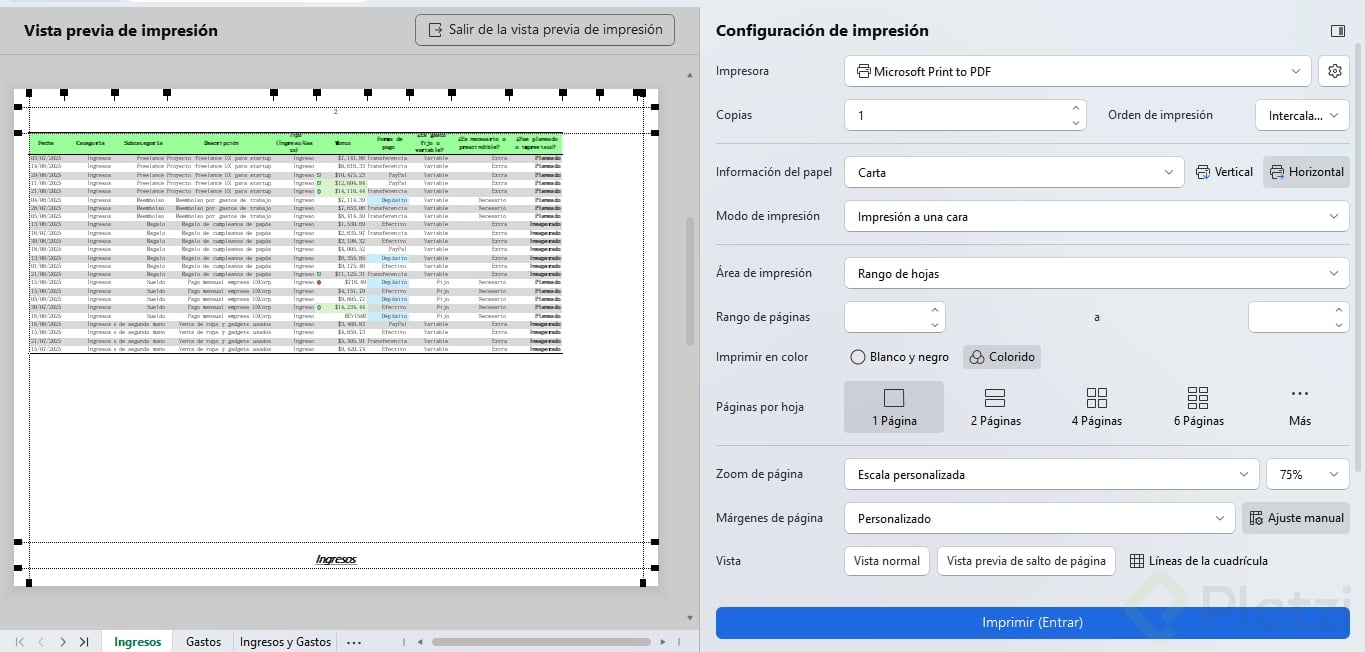Go to previous sheet tab arrow
The width and height of the screenshot is (1365, 652).
click(x=40, y=642)
